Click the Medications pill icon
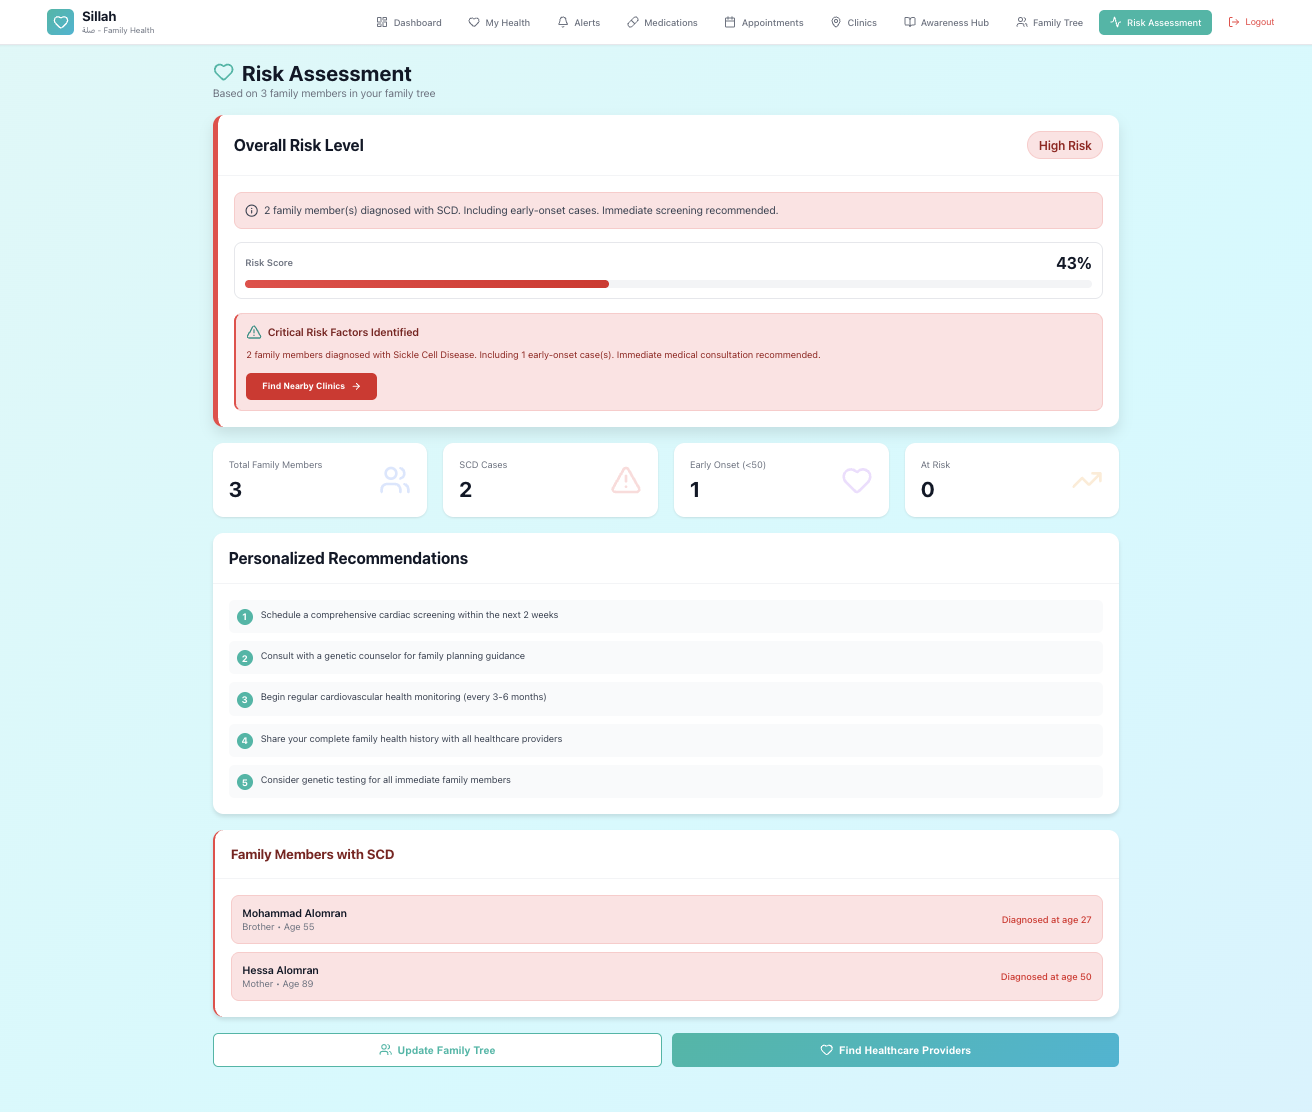The height and width of the screenshot is (1112, 1312). pos(631,22)
